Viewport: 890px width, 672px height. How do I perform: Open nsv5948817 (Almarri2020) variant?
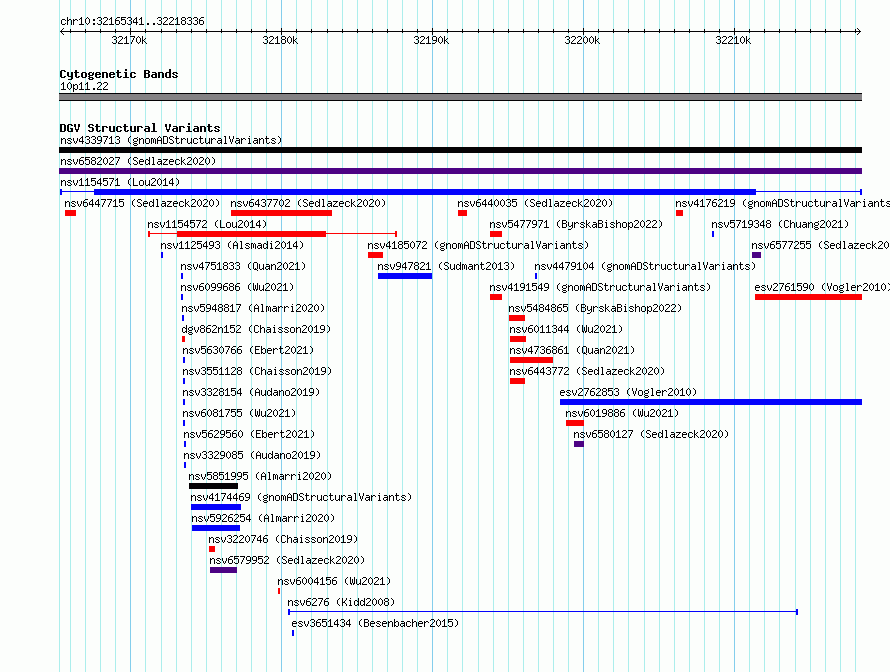[x=253, y=308]
